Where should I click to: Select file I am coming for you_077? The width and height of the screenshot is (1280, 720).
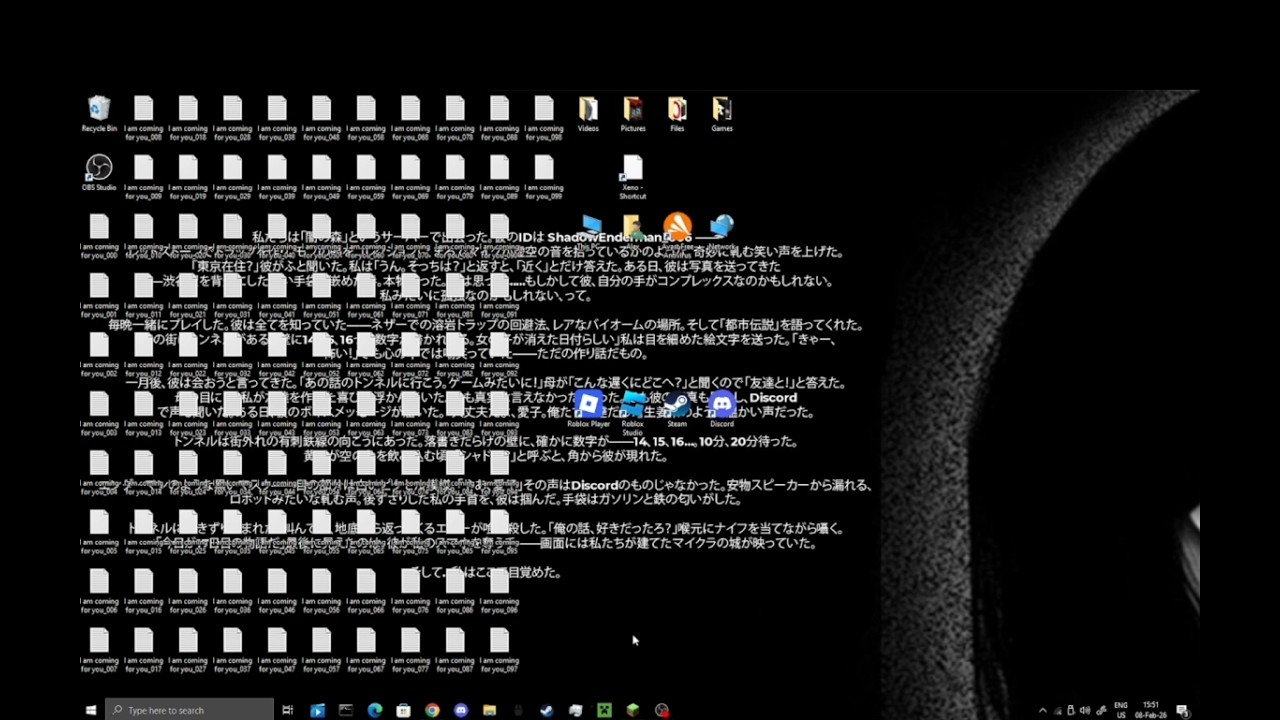click(x=411, y=650)
